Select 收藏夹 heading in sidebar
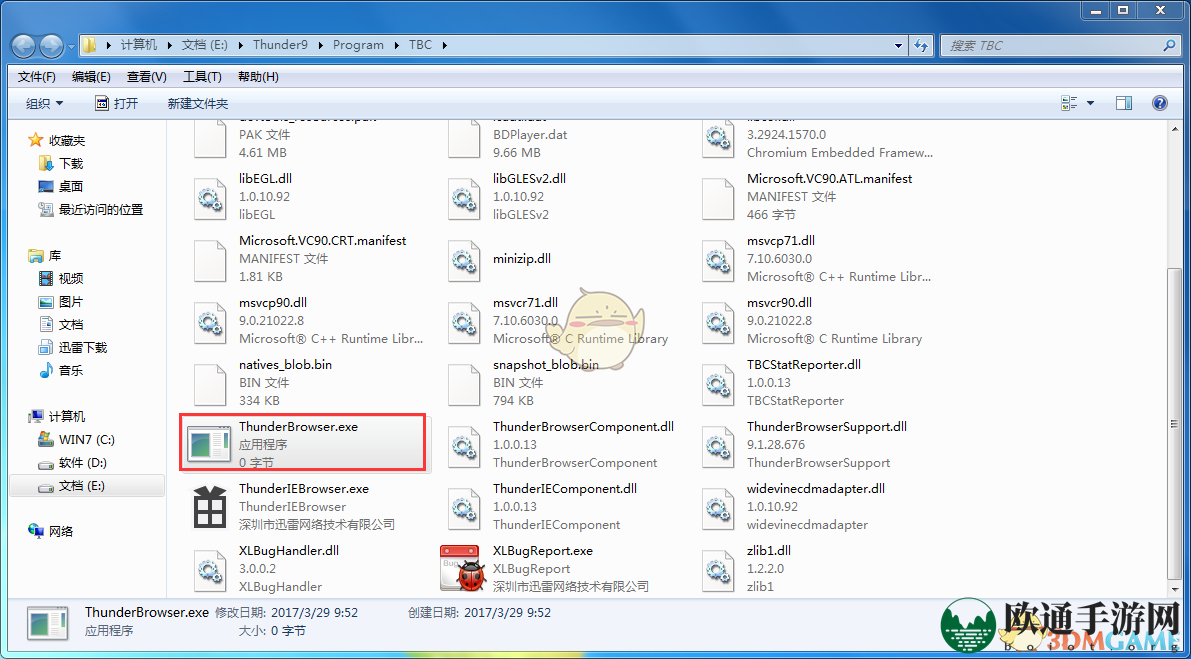This screenshot has height=659, width=1191. tap(67, 140)
